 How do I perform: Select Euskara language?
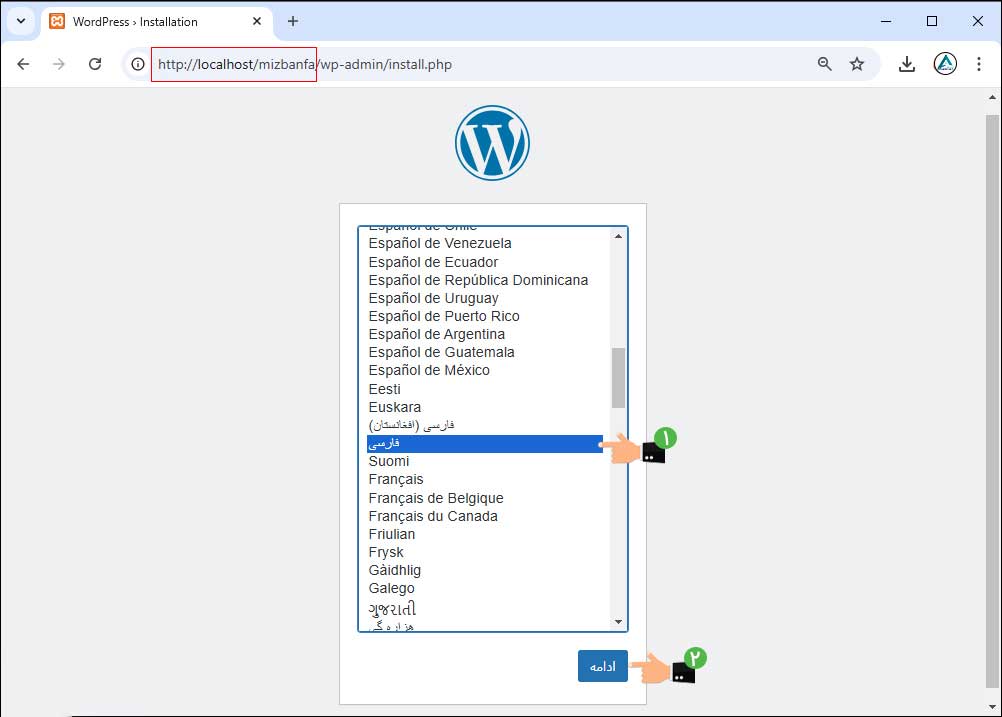[484, 407]
